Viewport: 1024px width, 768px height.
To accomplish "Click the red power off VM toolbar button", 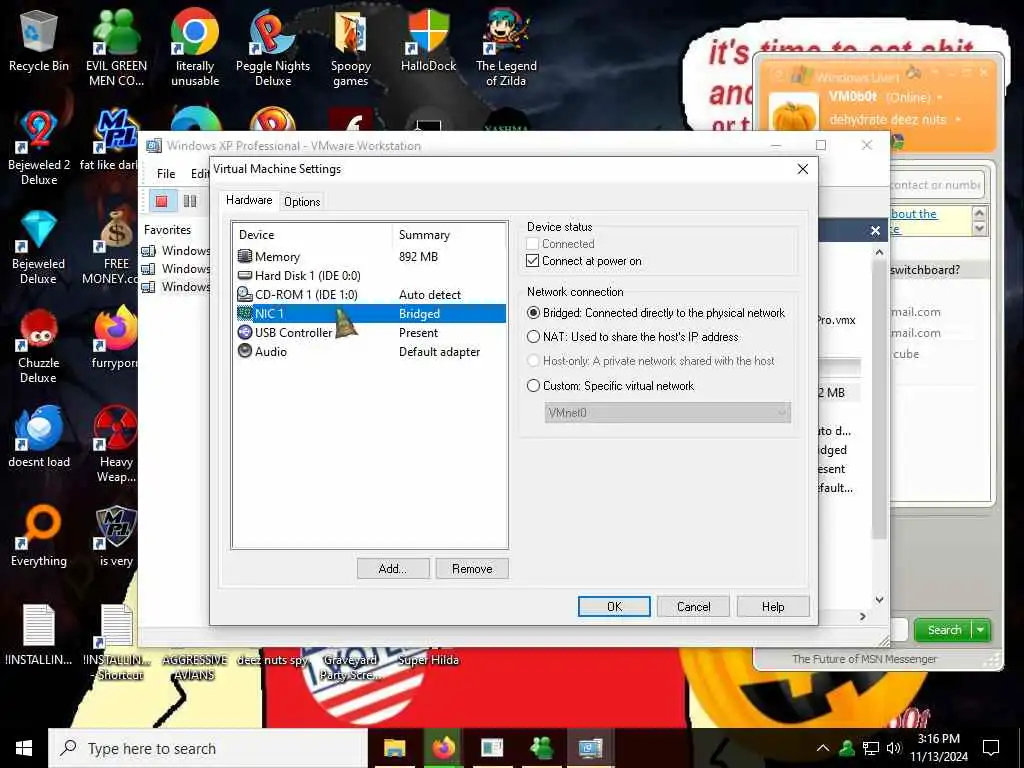I will point(161,200).
